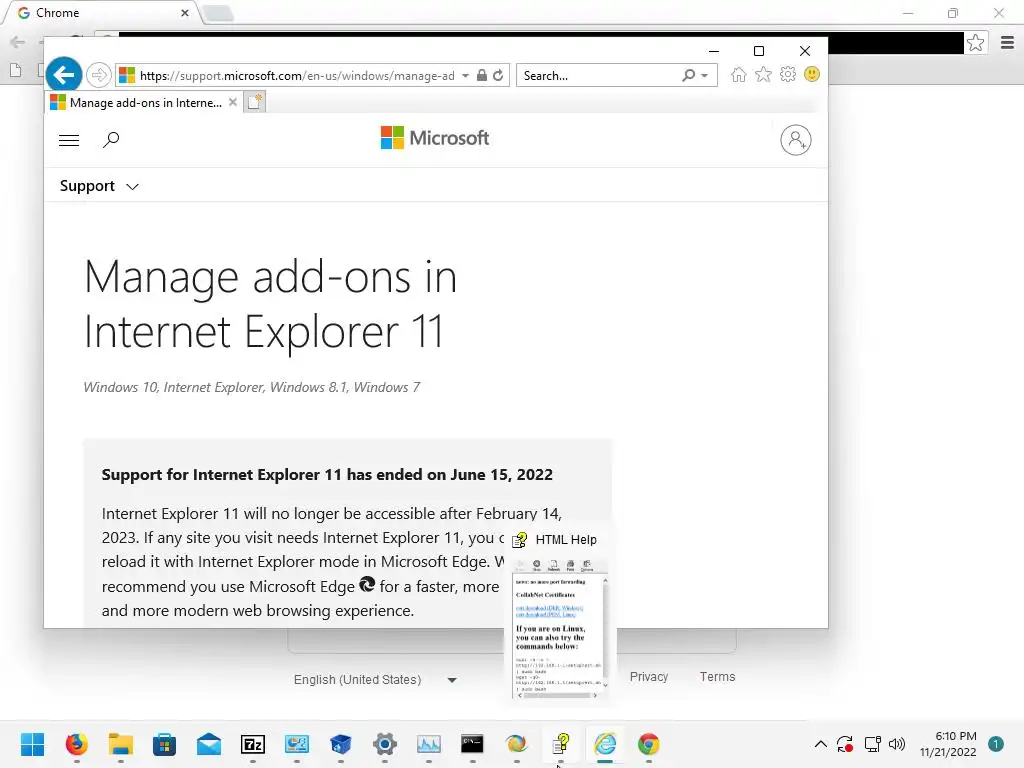Click the smiley feedback icon
Viewport: 1024px width, 768px height.
[x=812, y=74]
